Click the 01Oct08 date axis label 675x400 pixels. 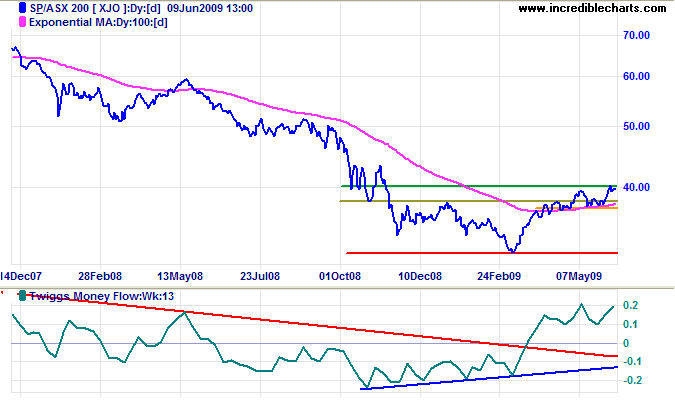tap(340, 276)
